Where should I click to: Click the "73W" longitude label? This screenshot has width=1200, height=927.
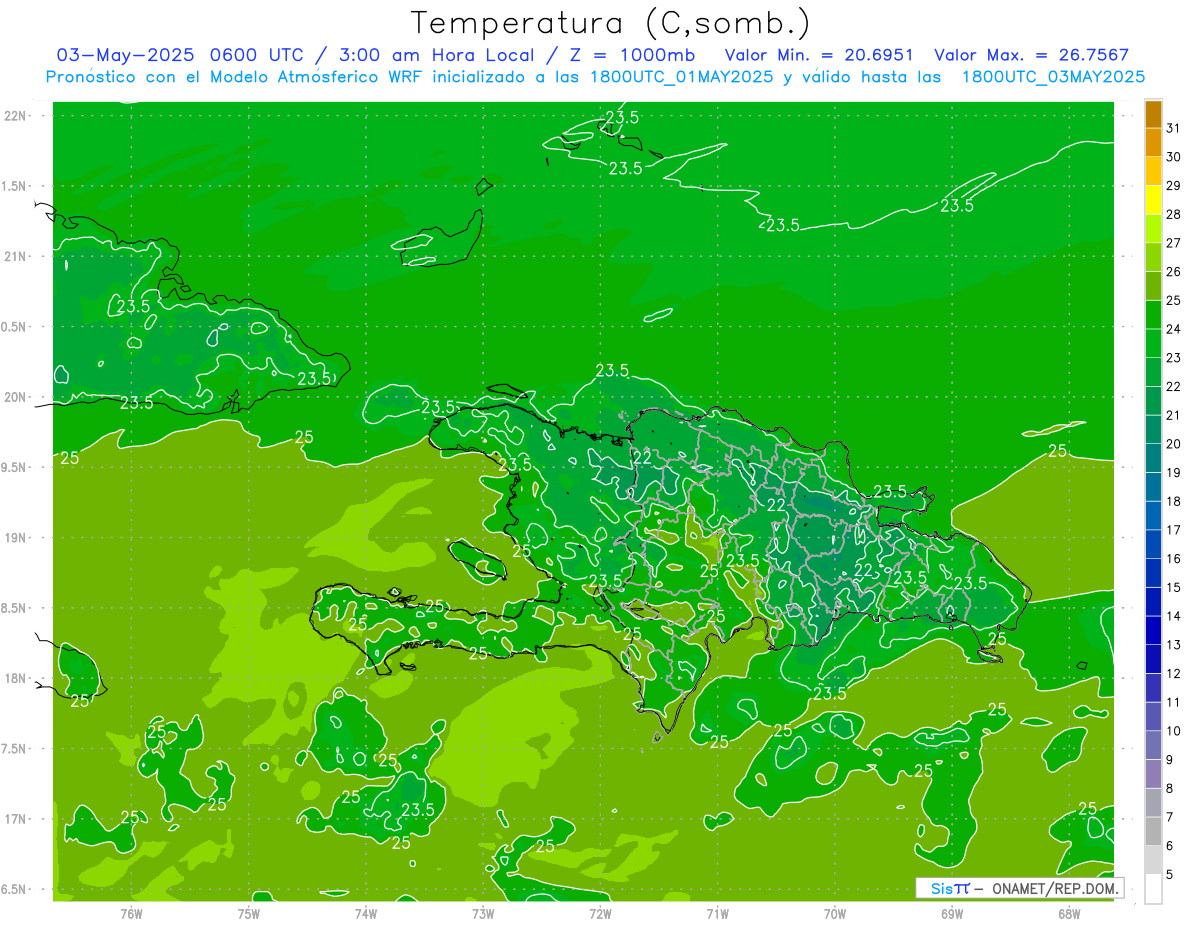pos(483,914)
